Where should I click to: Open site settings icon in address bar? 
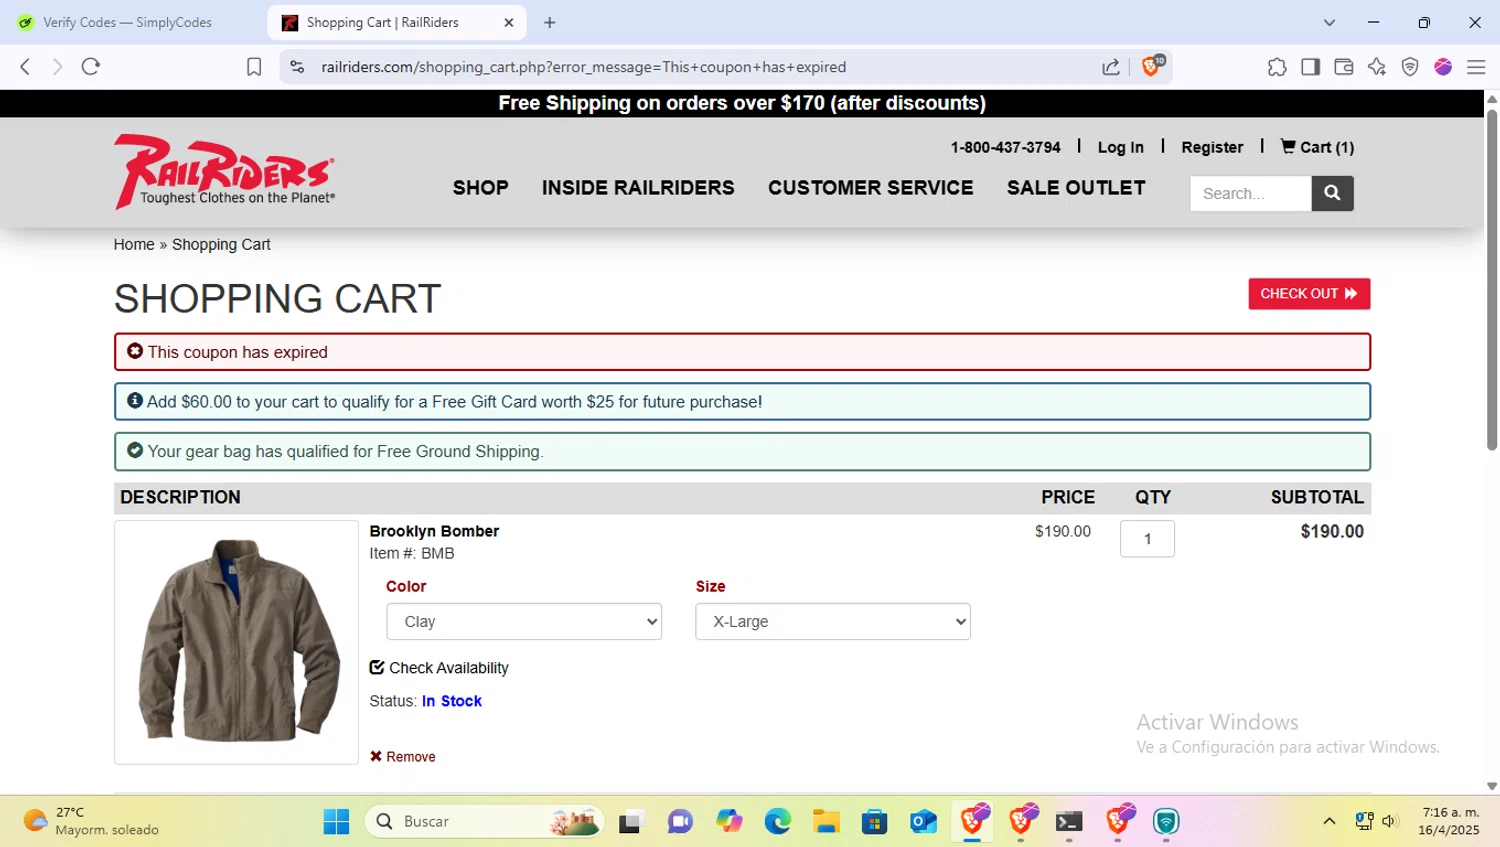pos(297,67)
